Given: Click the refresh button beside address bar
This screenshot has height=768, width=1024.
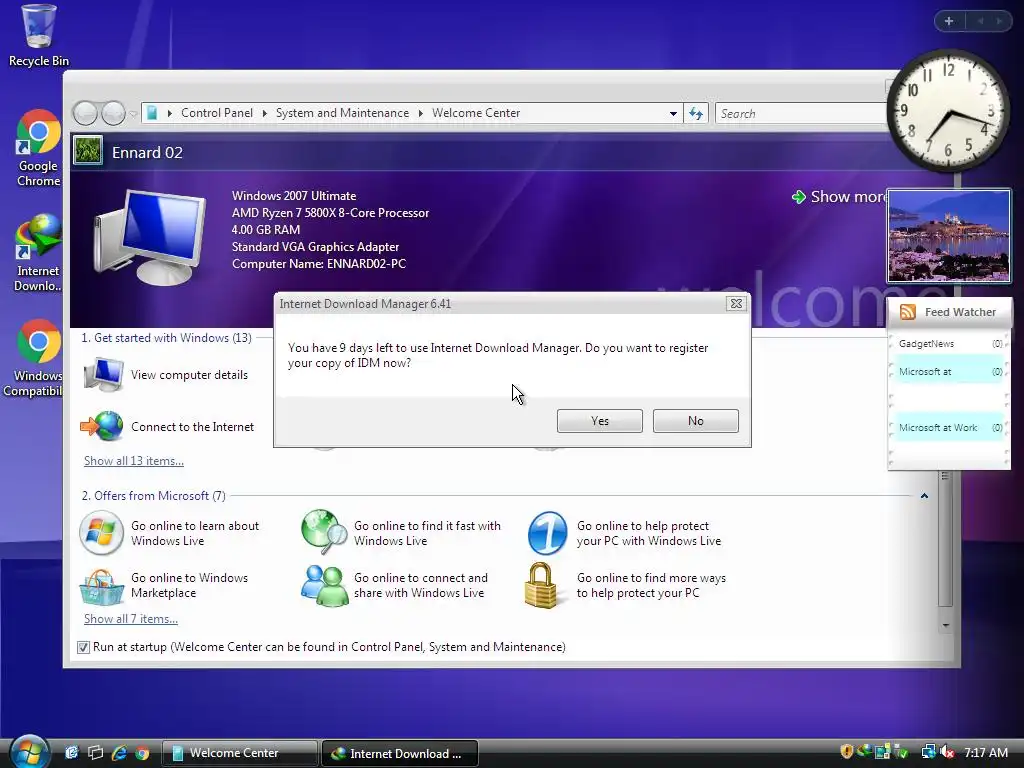Looking at the screenshot, I should pos(696,114).
